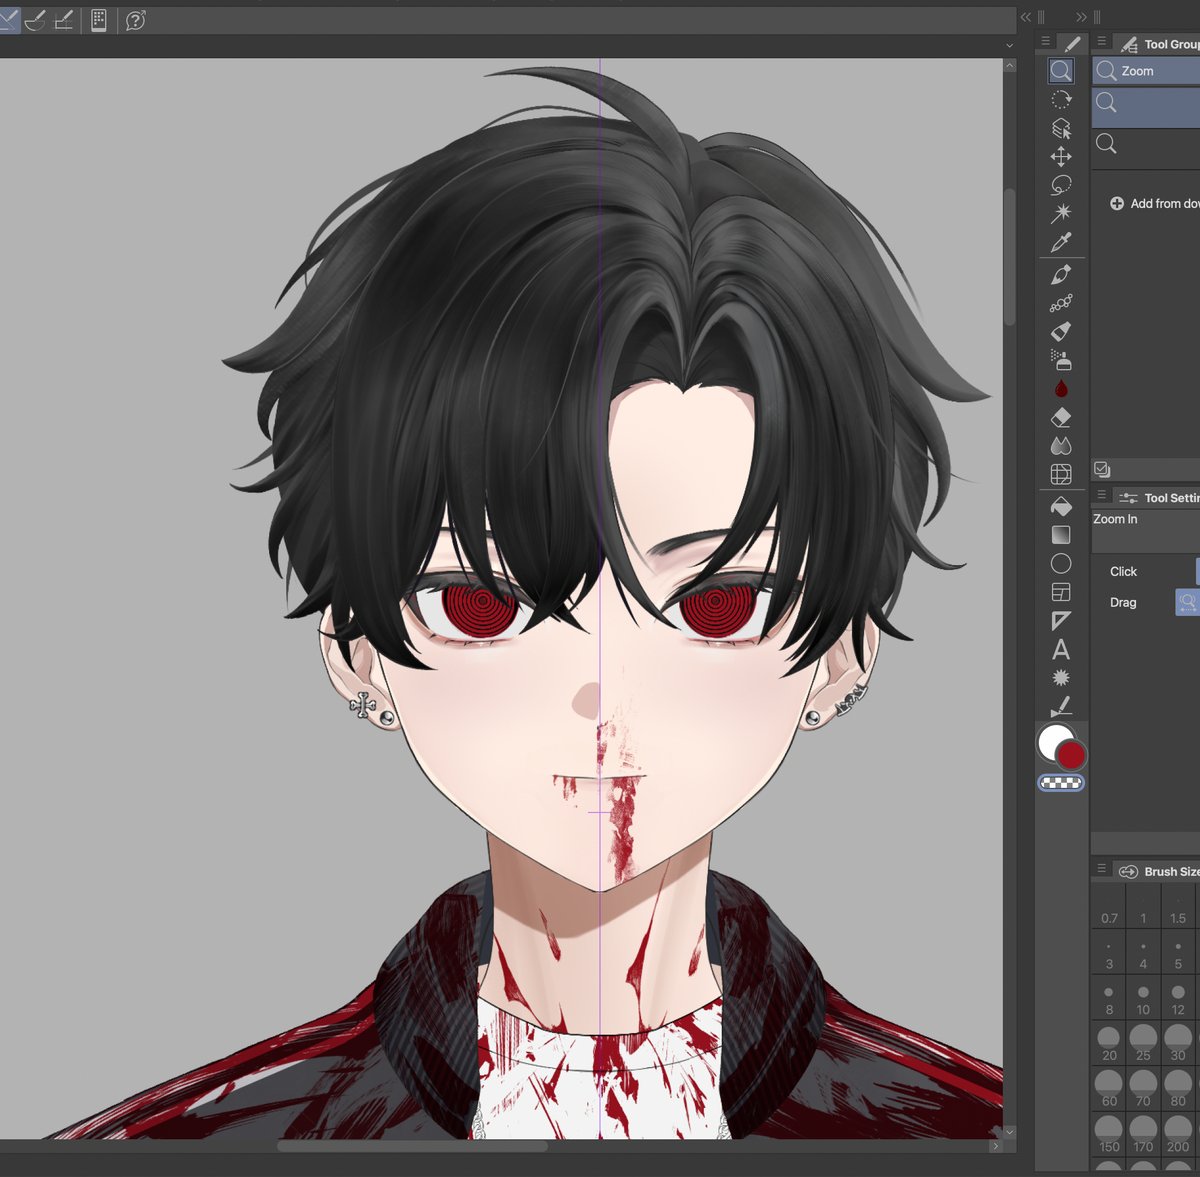1200x1177 pixels.
Task: Expand palette dock with right double chevron
Action: (1081, 17)
